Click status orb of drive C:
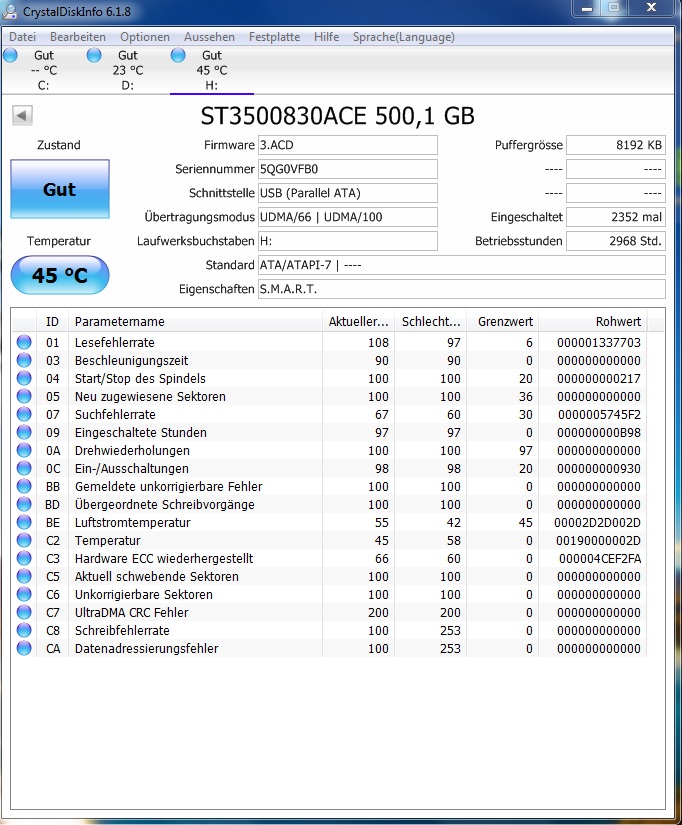682x825 pixels. (11, 55)
